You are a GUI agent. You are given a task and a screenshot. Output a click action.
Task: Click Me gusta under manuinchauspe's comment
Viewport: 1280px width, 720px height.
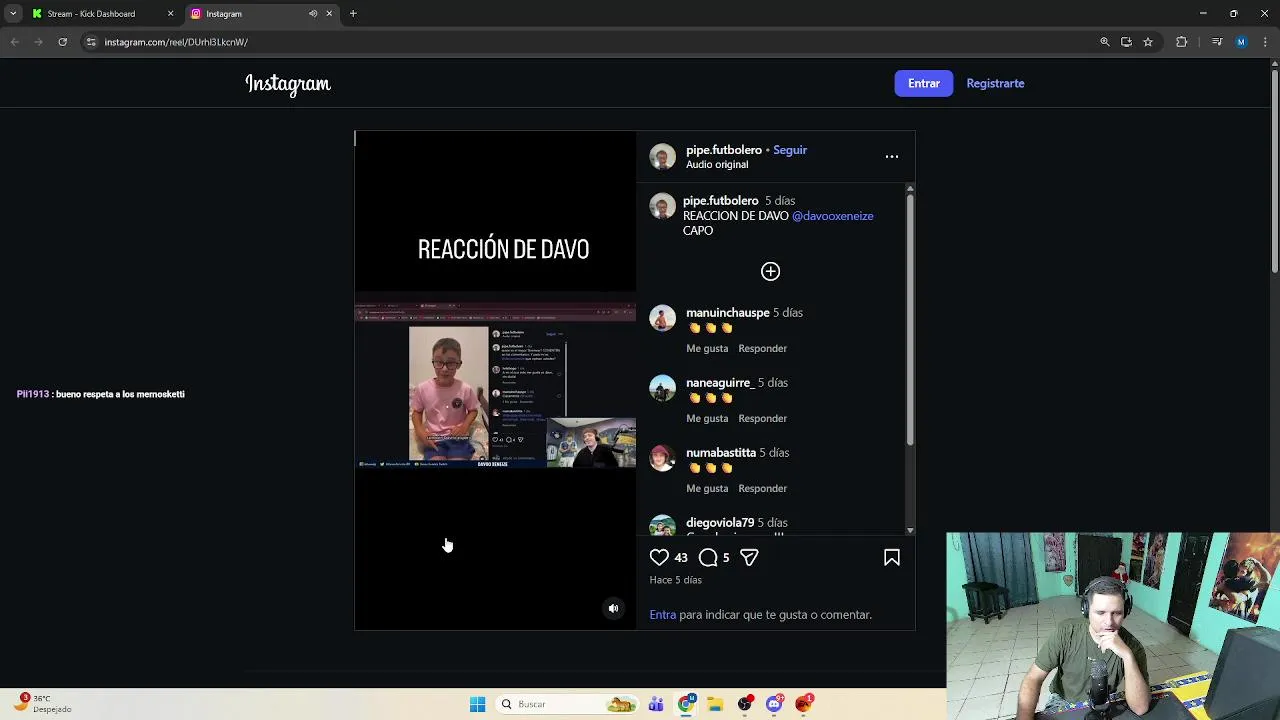(x=707, y=349)
